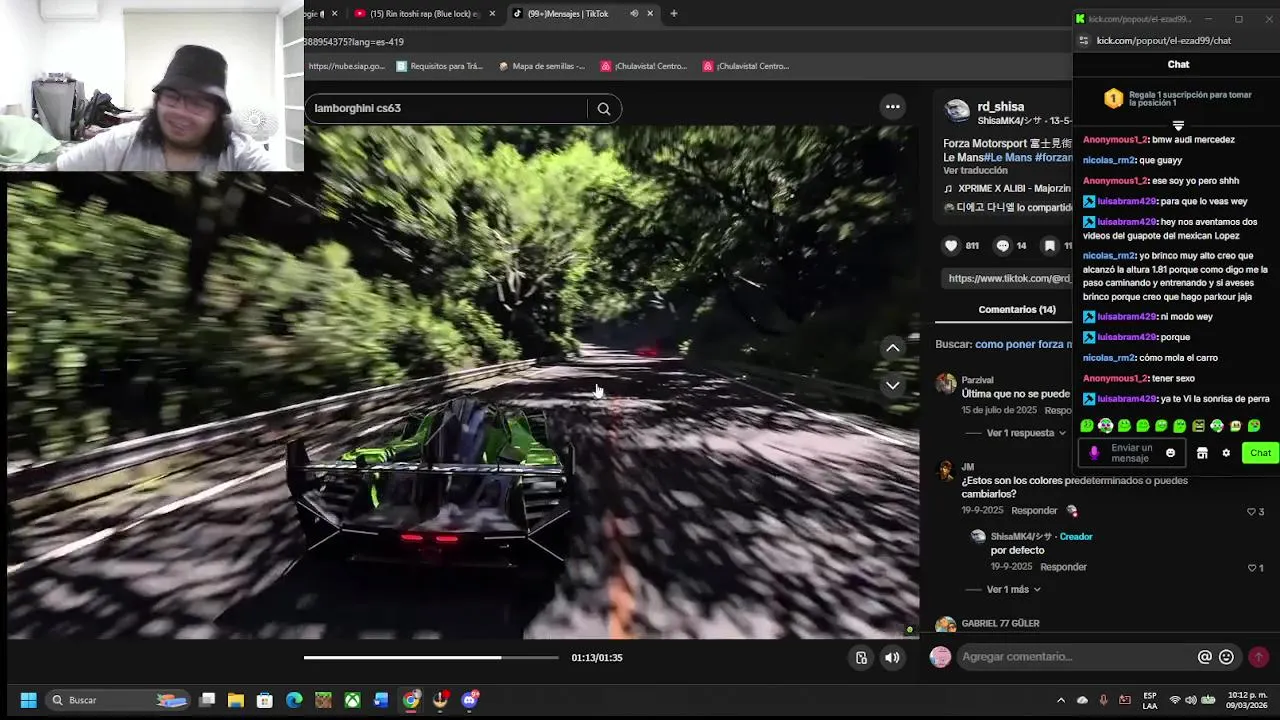This screenshot has height=720, width=1280.
Task: Click the ESP LAA language indicator
Action: pyautogui.click(x=1150, y=700)
